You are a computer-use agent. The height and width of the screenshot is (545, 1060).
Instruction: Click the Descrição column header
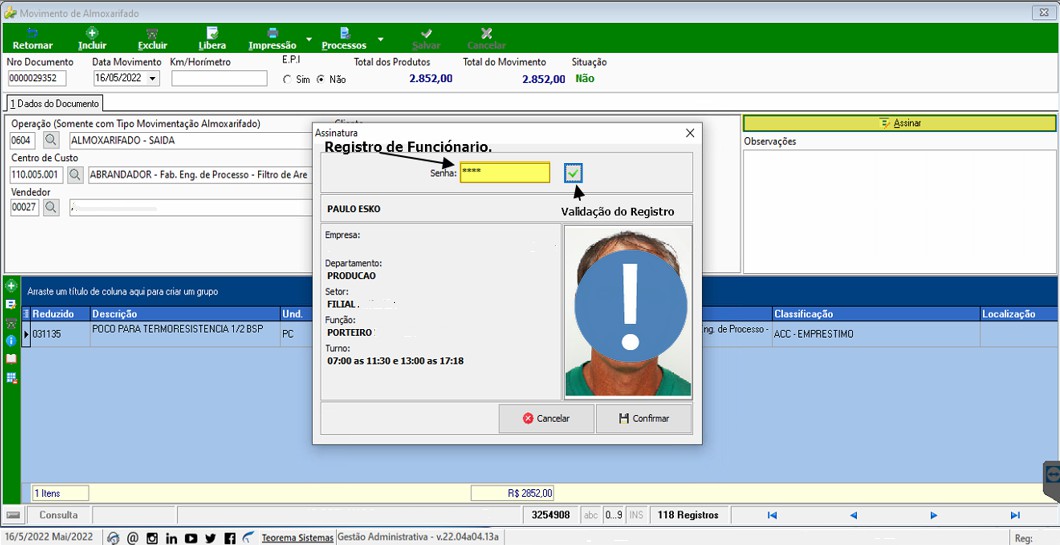point(185,314)
